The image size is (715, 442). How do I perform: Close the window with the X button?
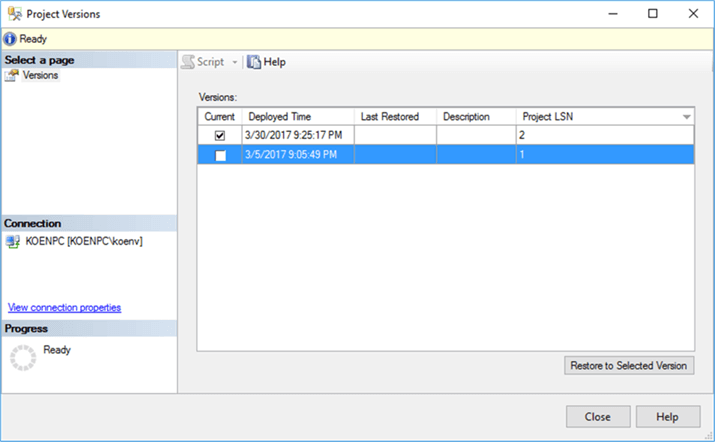[693, 14]
